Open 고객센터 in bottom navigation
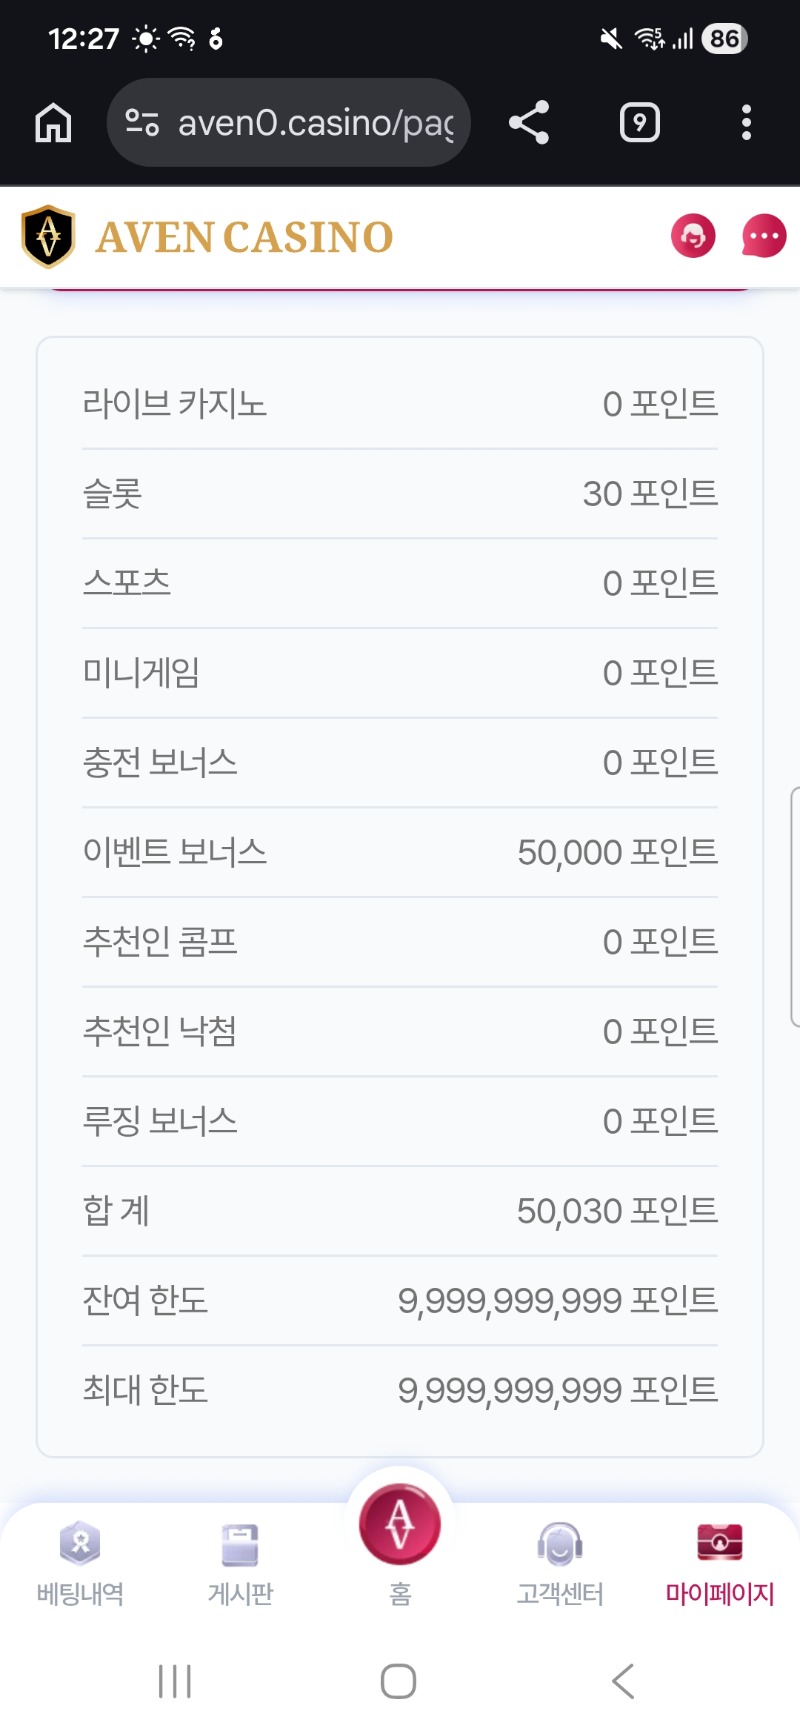 click(560, 1562)
